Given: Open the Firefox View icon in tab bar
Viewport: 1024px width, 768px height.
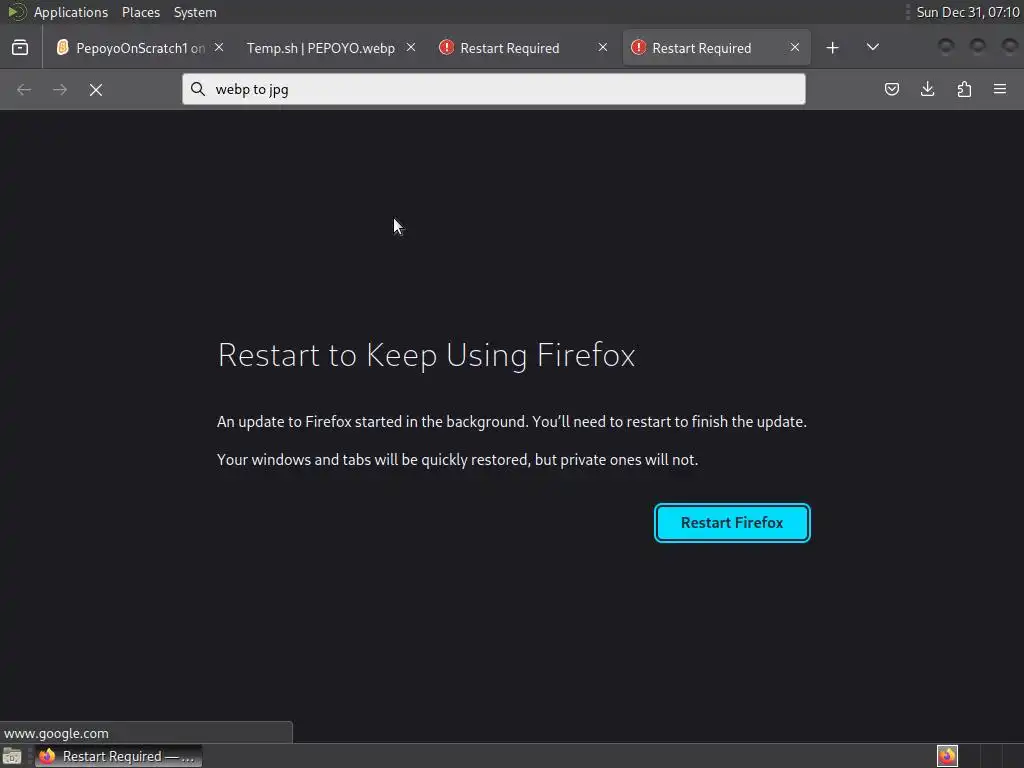Looking at the screenshot, I should 20,48.
